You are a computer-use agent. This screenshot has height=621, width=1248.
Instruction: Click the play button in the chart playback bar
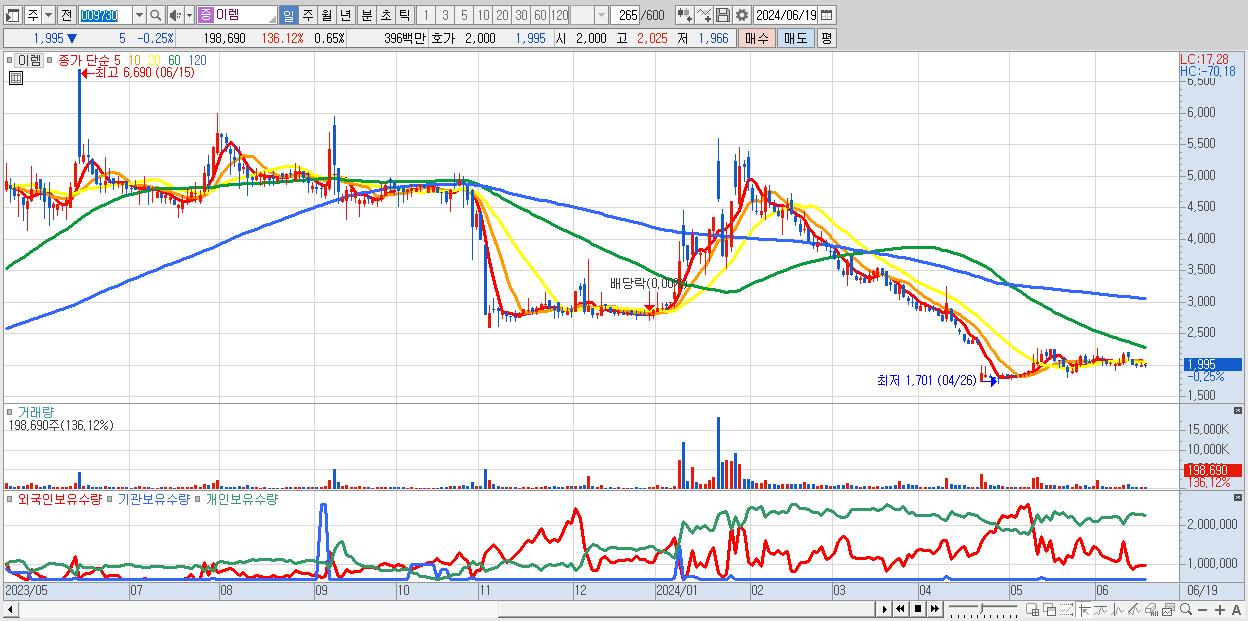pyautogui.click(x=885, y=609)
